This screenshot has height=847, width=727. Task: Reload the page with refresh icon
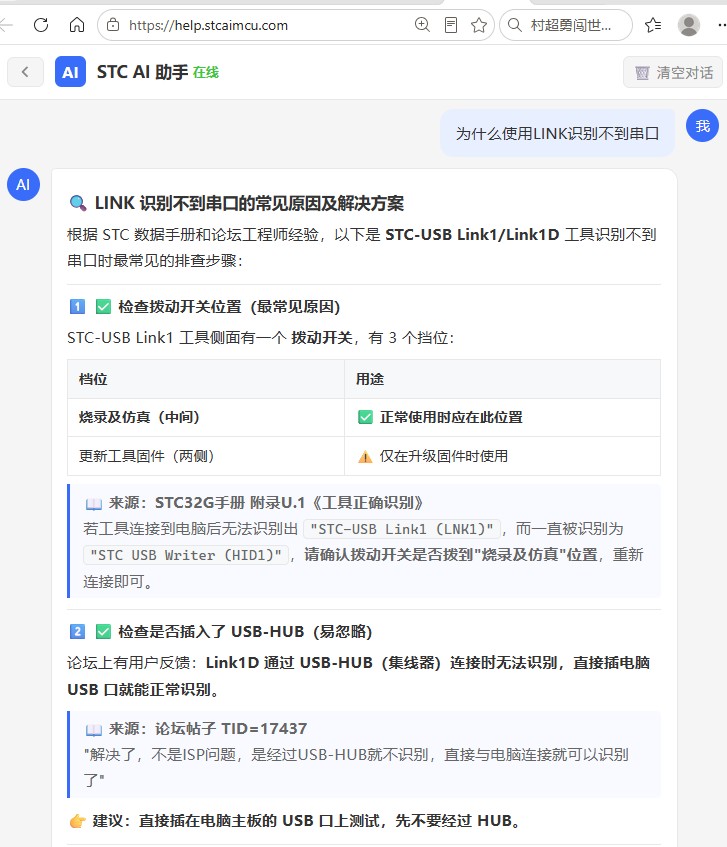click(41, 25)
